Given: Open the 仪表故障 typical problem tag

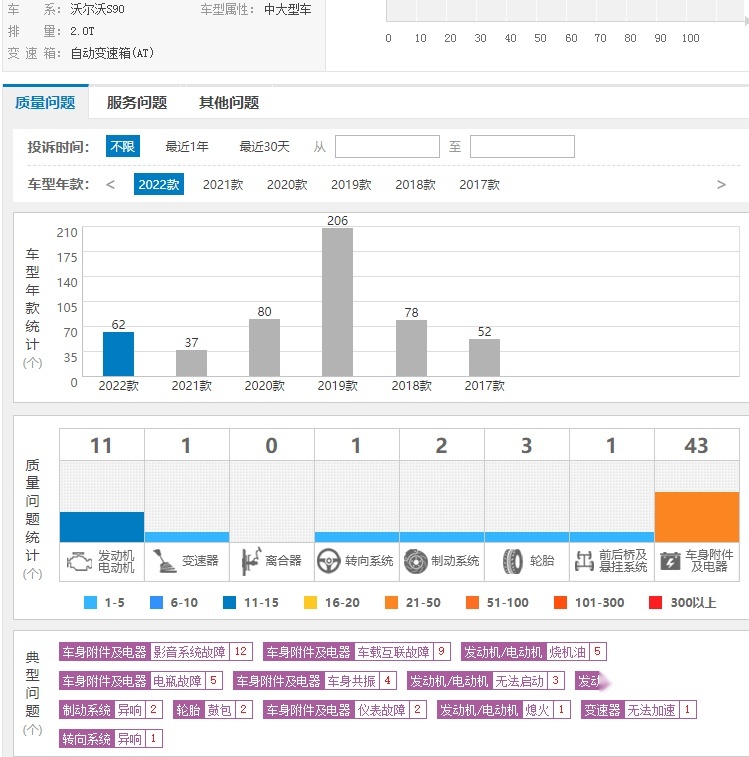Looking at the screenshot, I should (x=345, y=710).
